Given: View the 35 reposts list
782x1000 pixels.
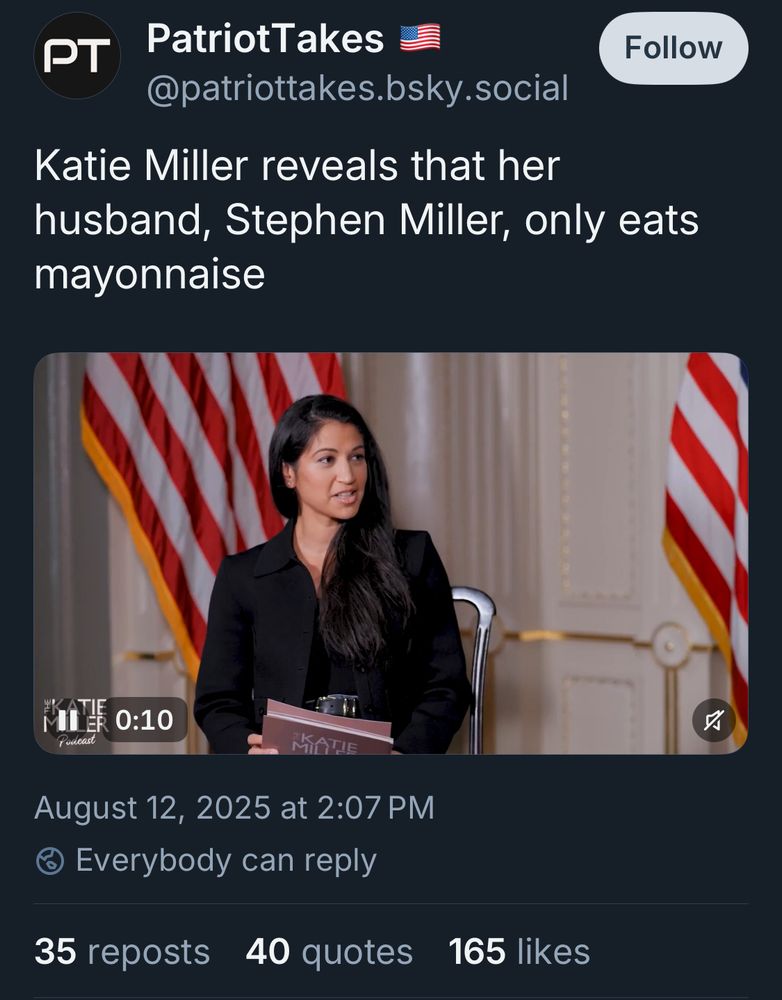Looking at the screenshot, I should 122,951.
